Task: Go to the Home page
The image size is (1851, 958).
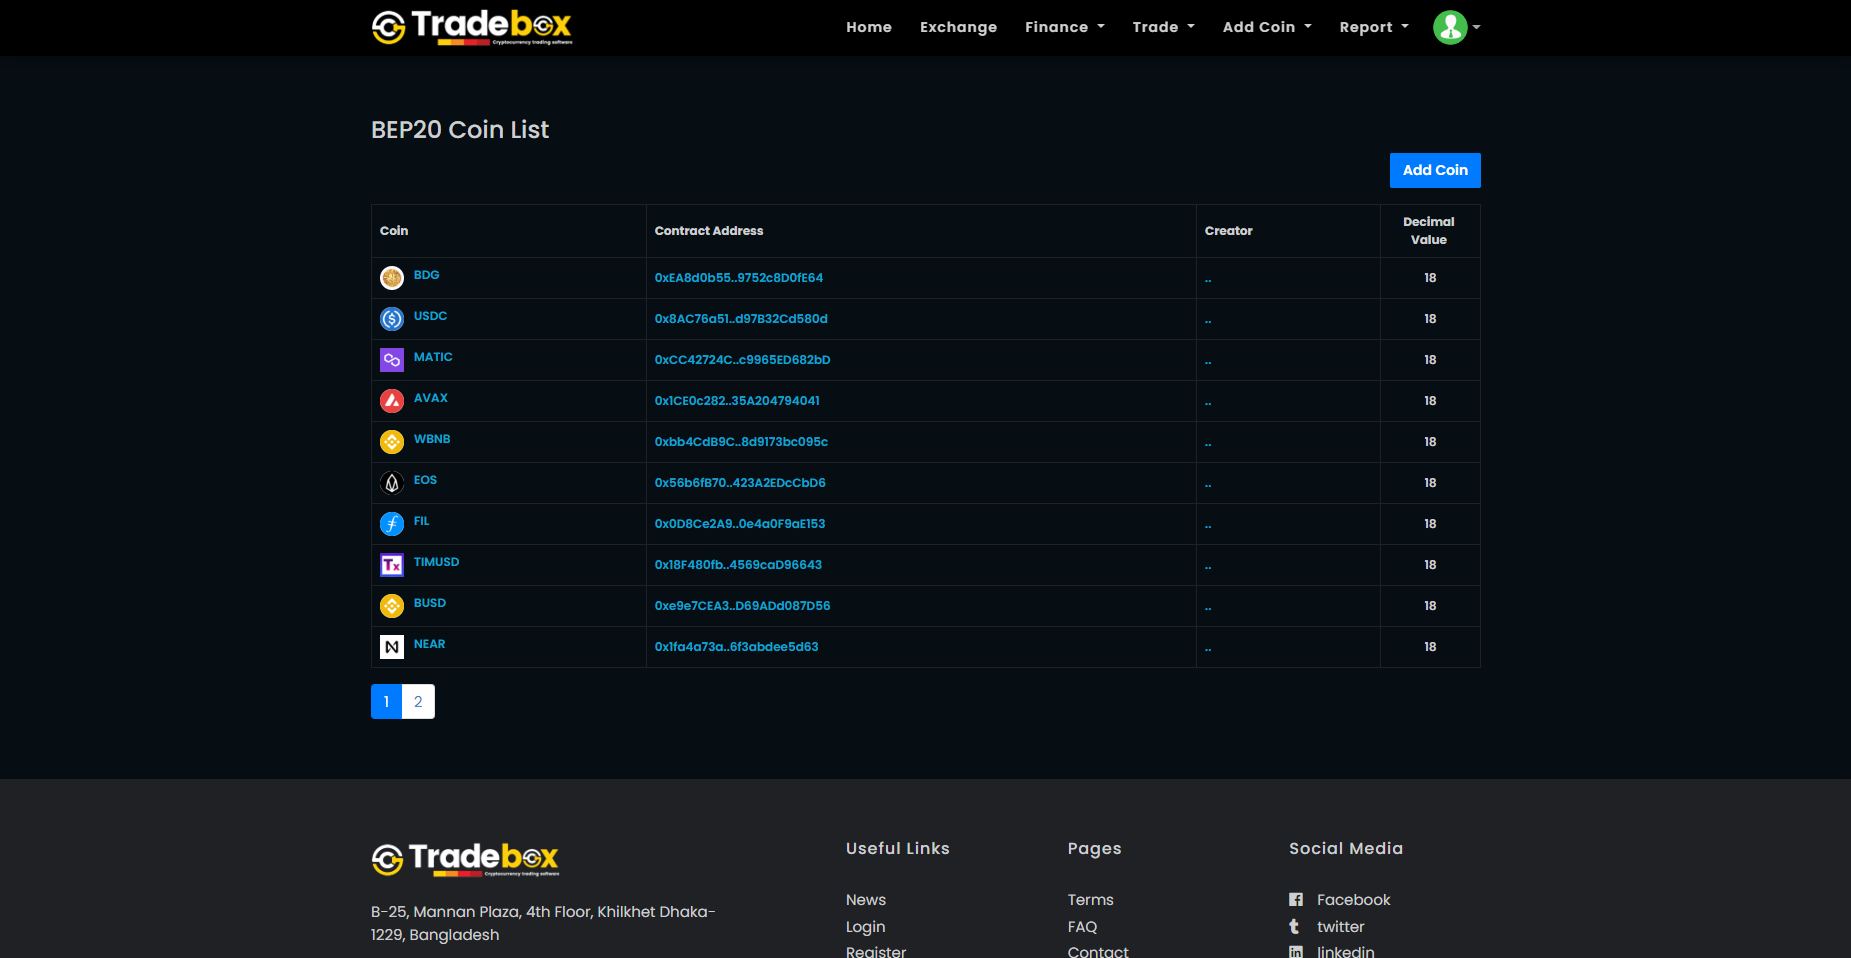Action: 869,27
